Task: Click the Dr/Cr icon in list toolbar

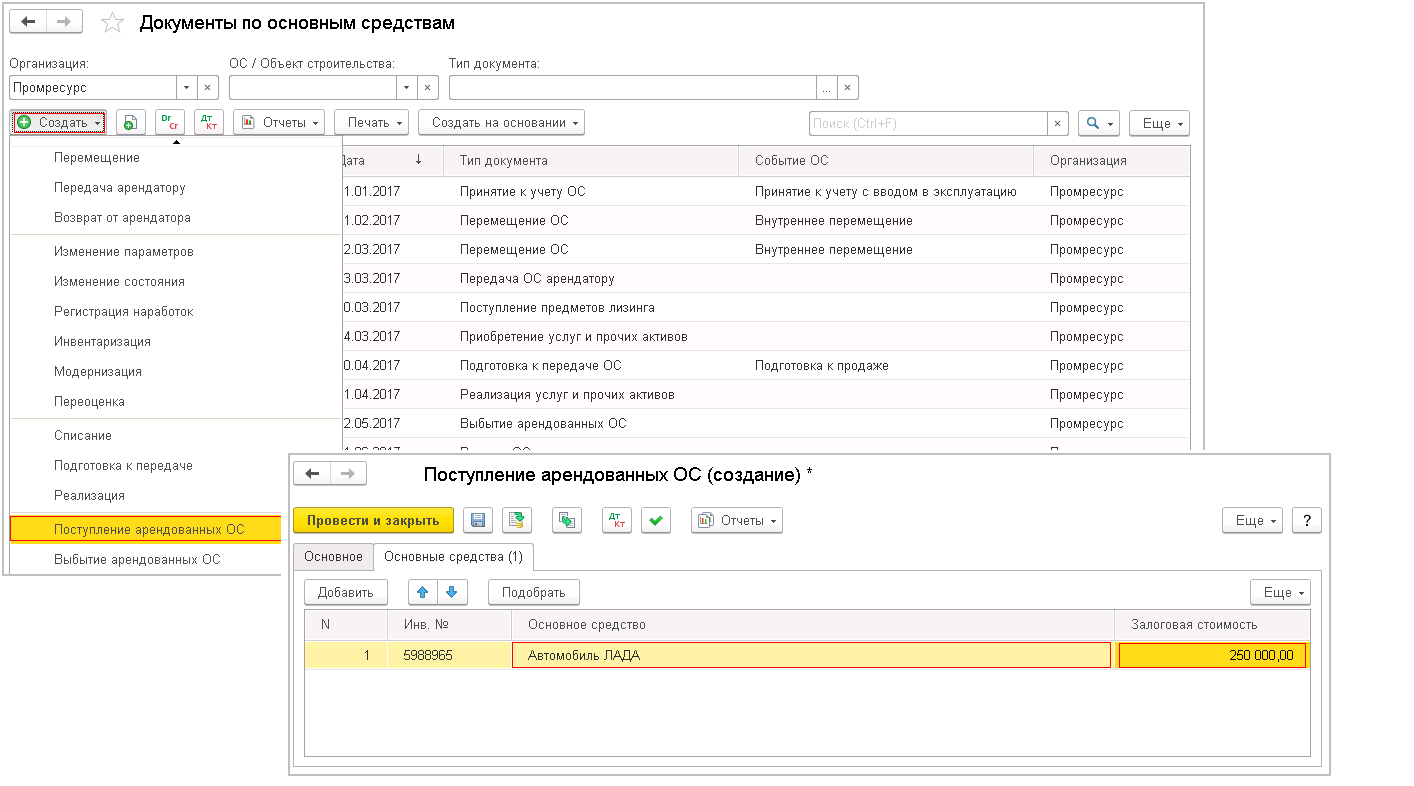Action: coord(170,122)
